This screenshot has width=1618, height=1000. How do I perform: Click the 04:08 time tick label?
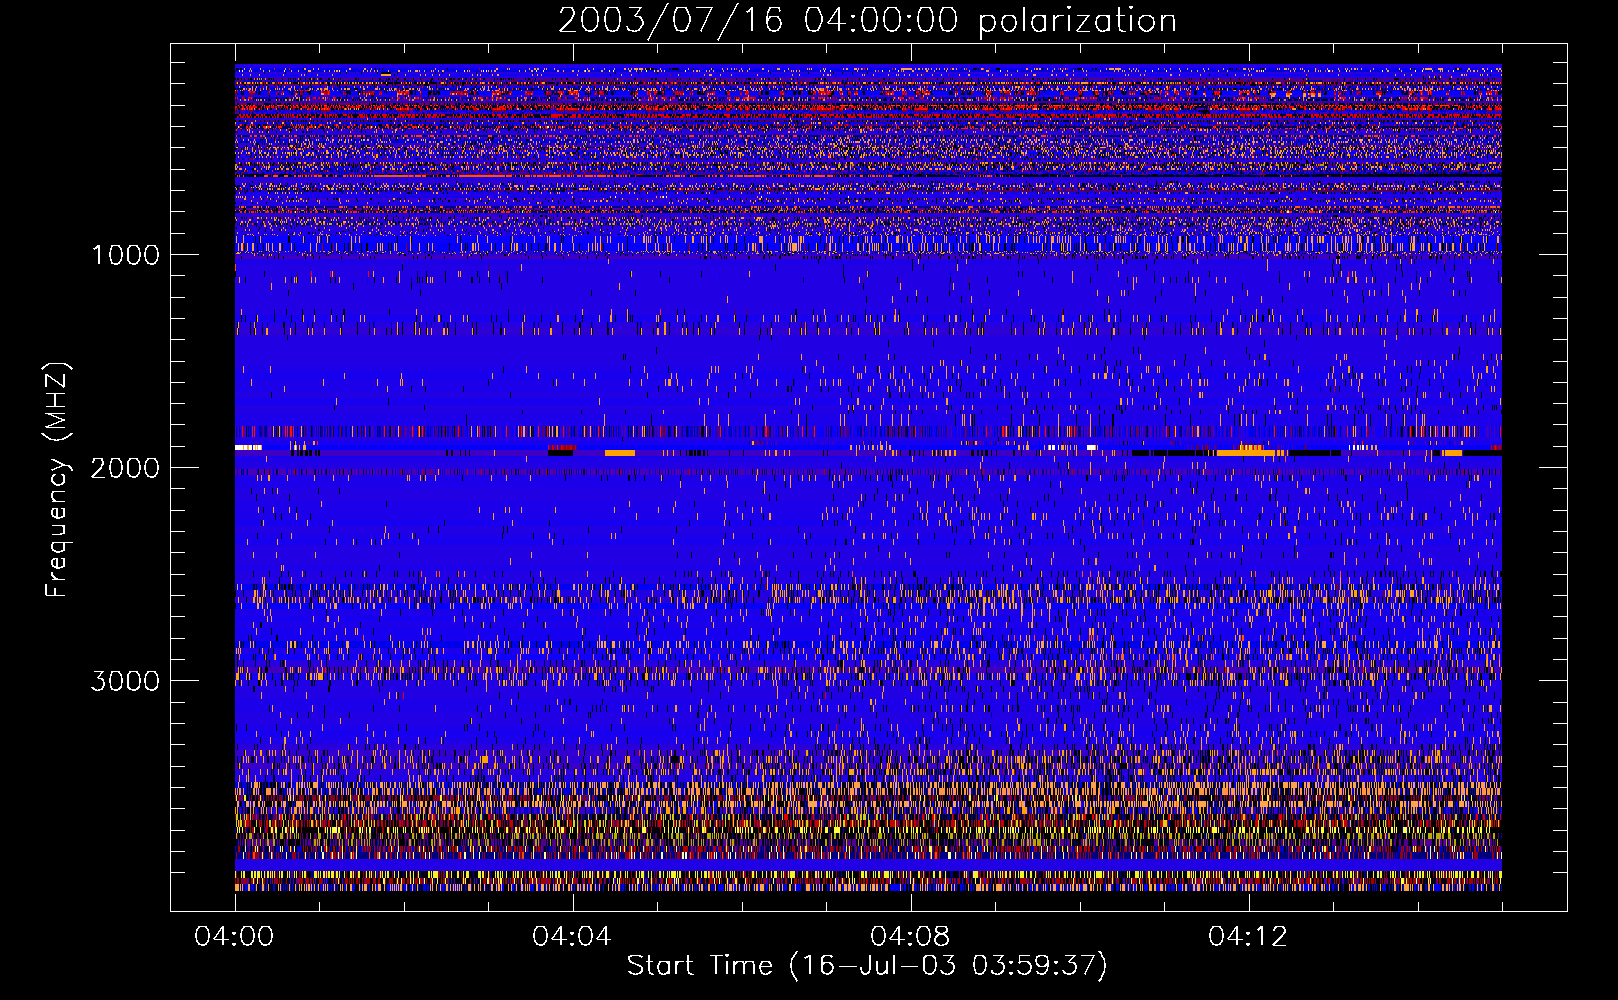[910, 937]
